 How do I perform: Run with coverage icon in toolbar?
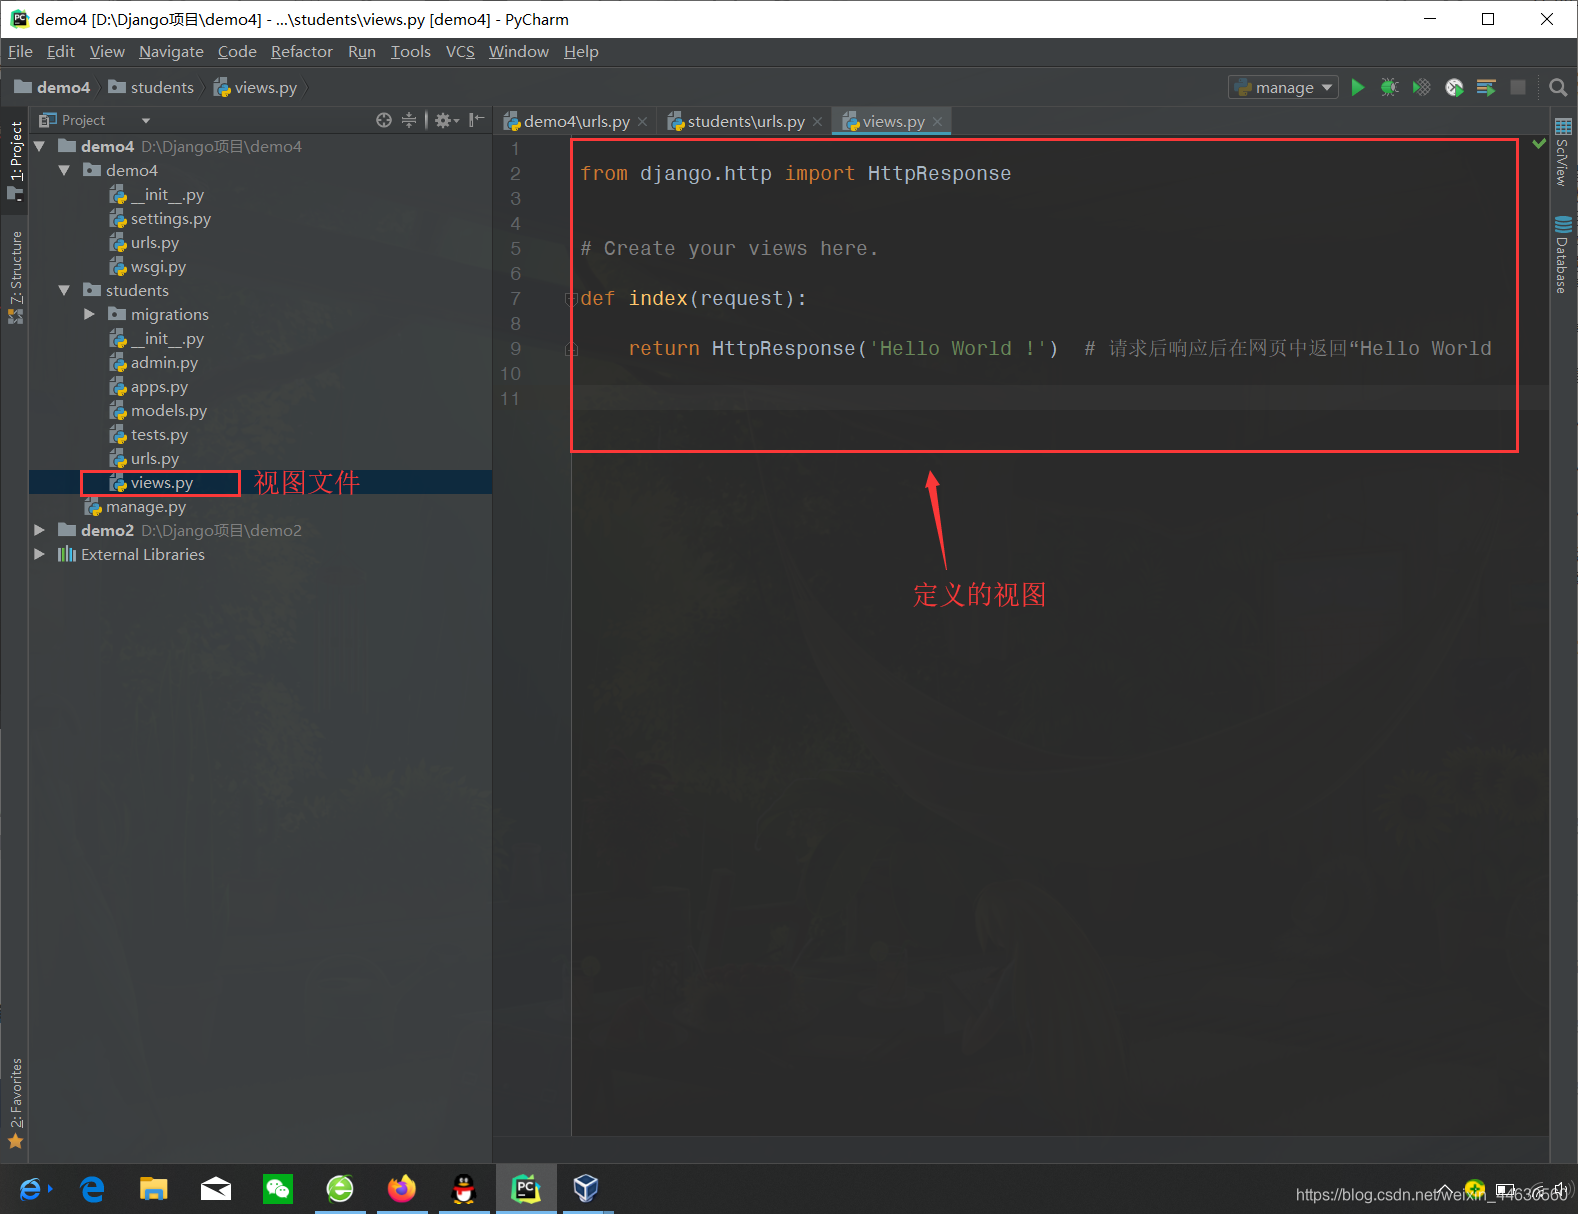pos(1421,87)
